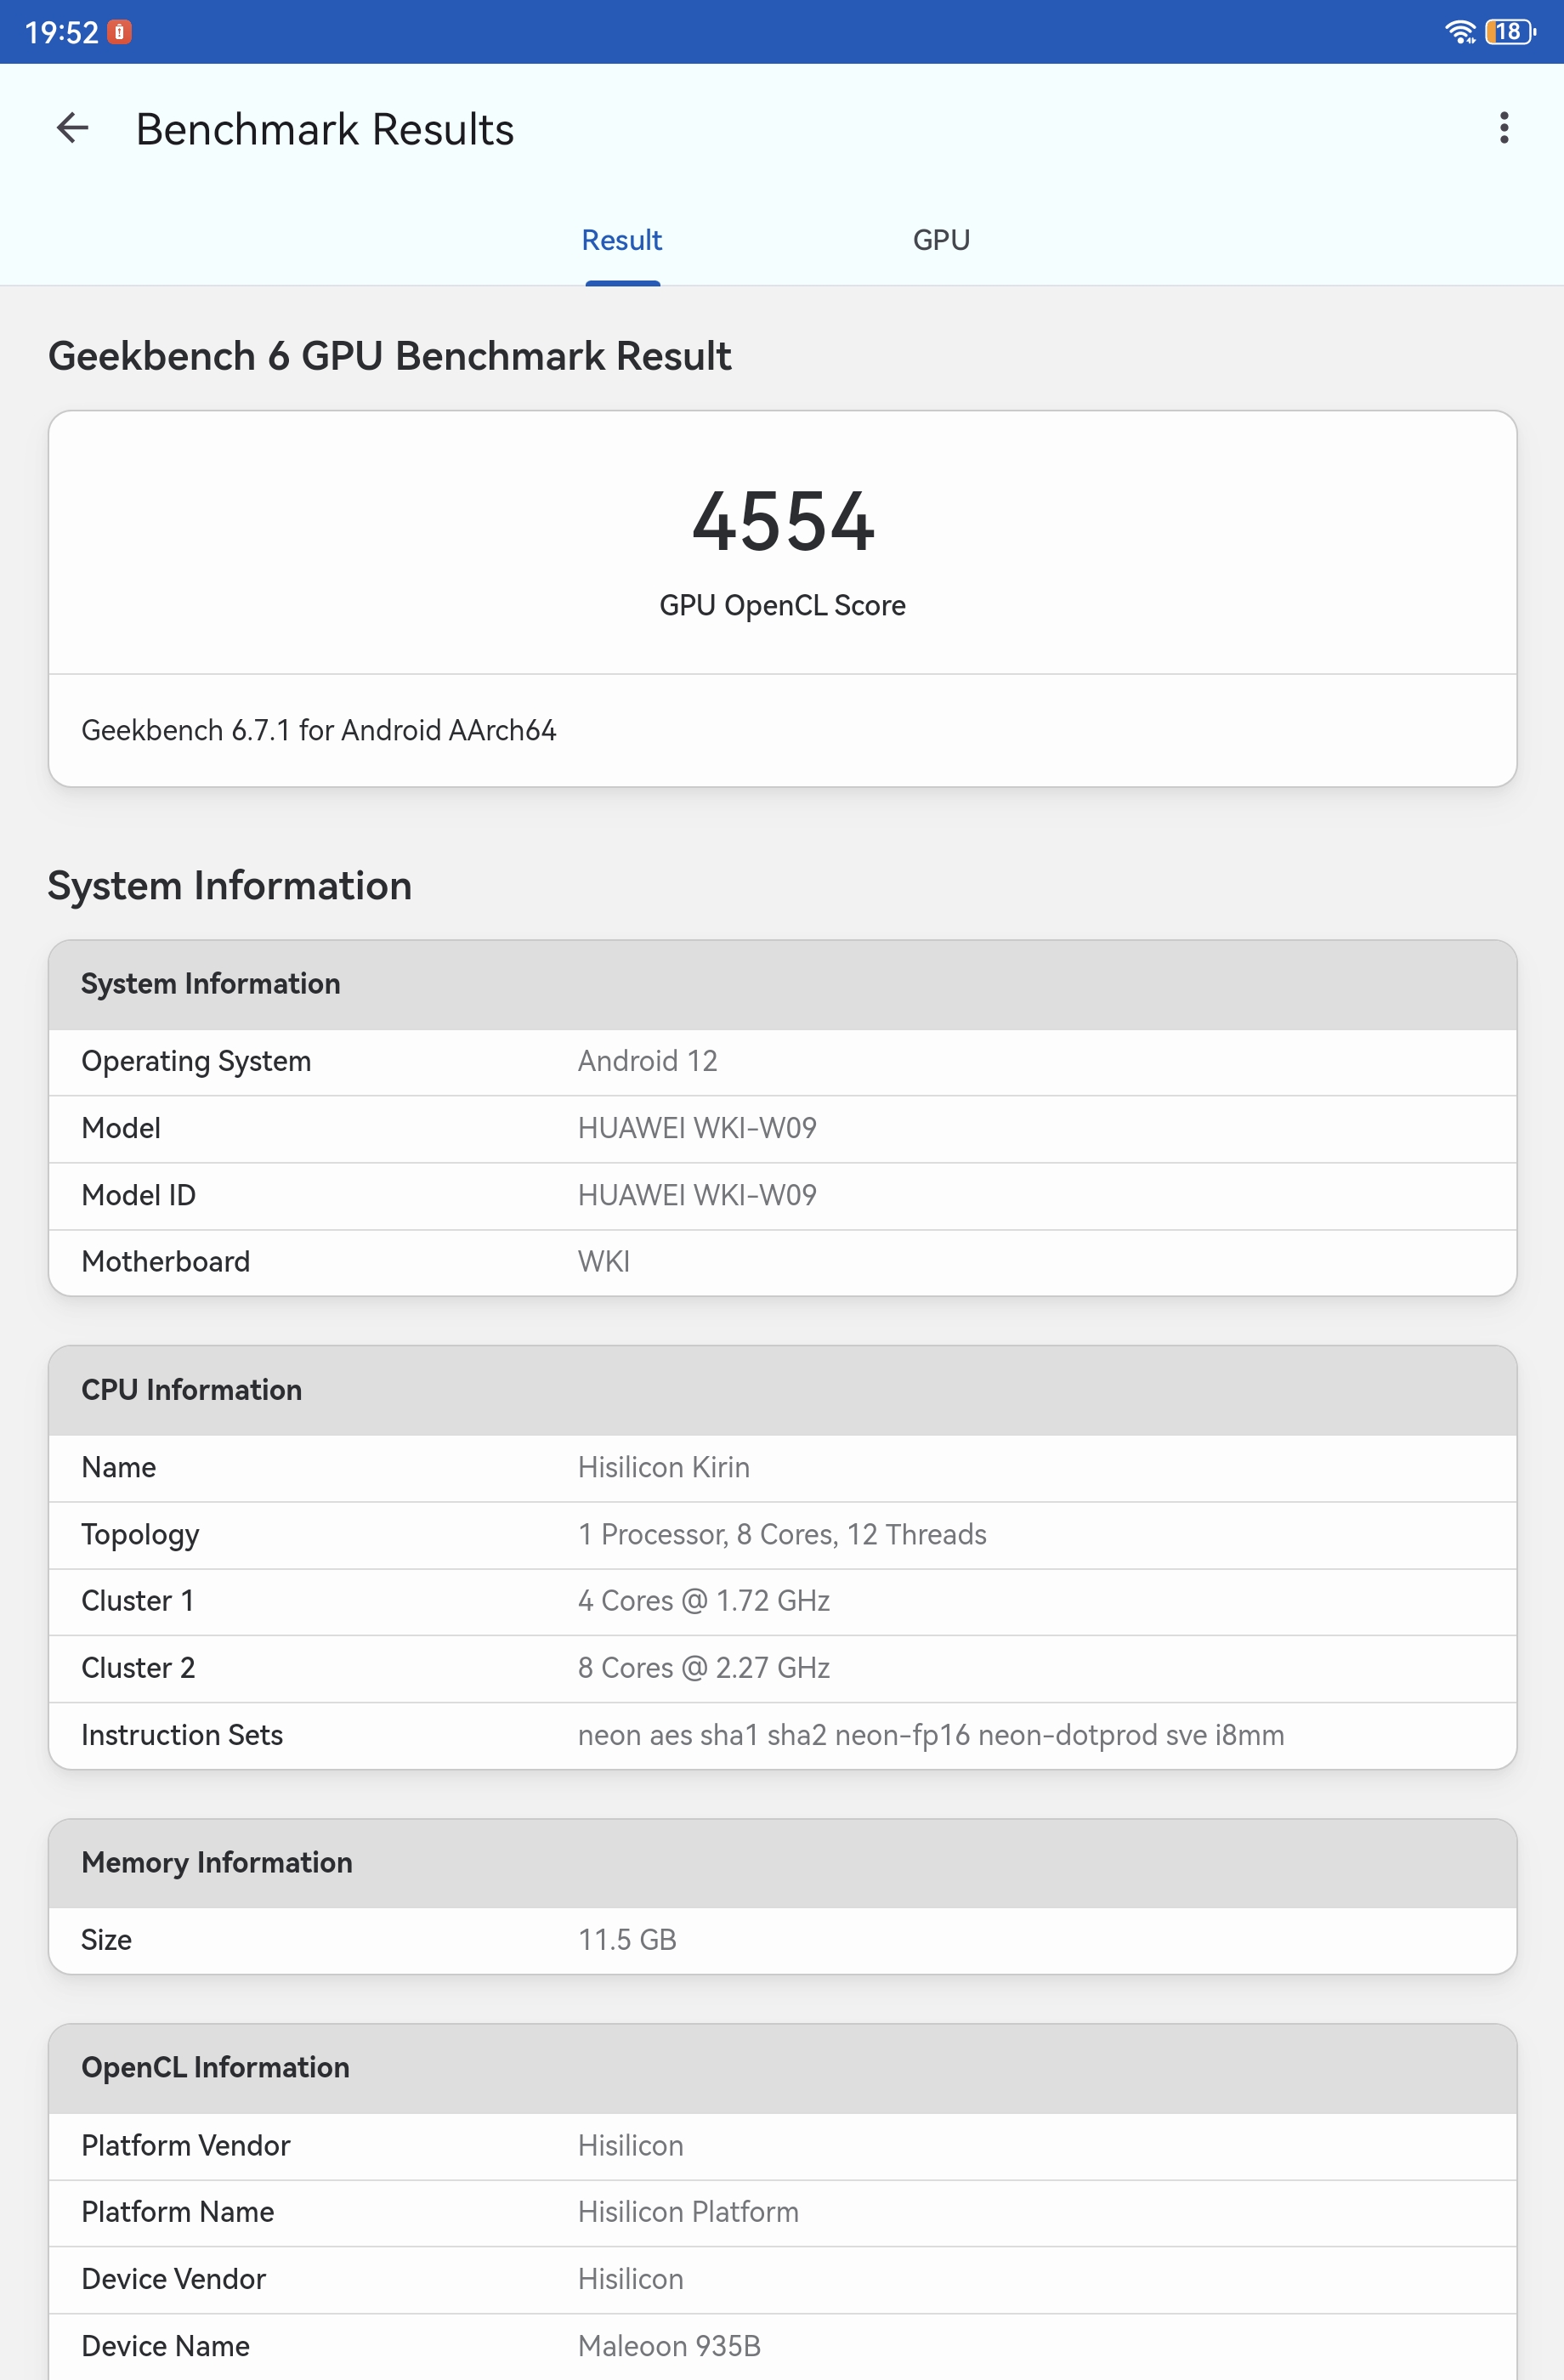Viewport: 1564px width, 2380px height.
Task: Tap the Topology value with 12 Threads
Action: click(782, 1534)
